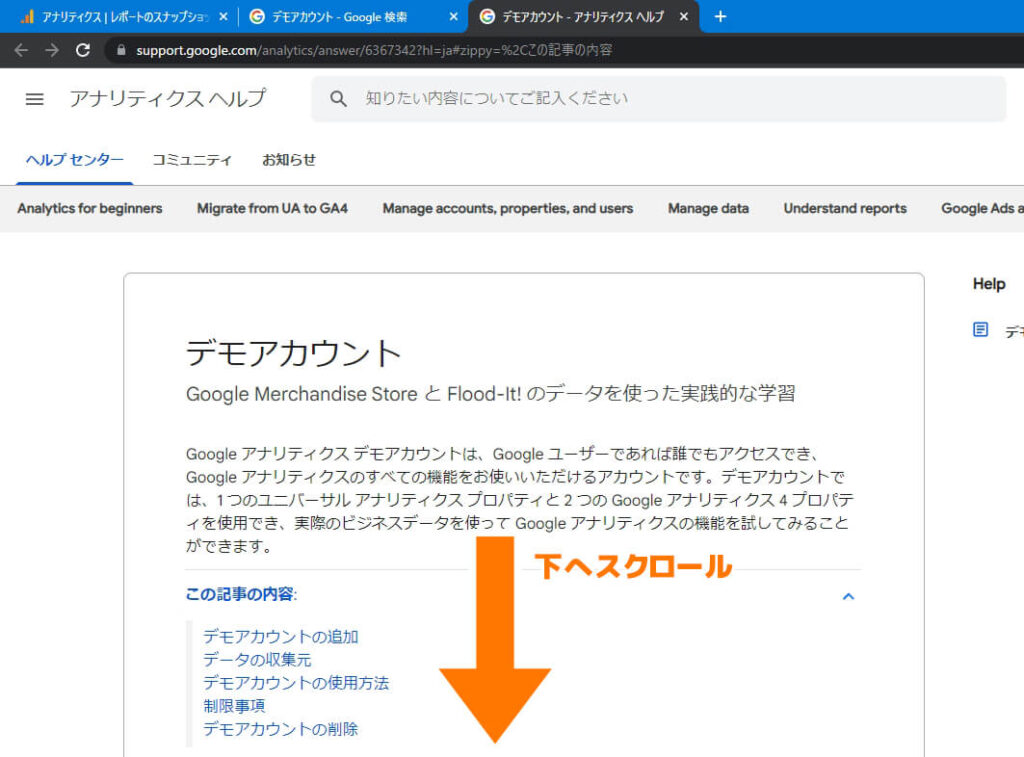Close the アナリティクス レポート tab

point(223,16)
